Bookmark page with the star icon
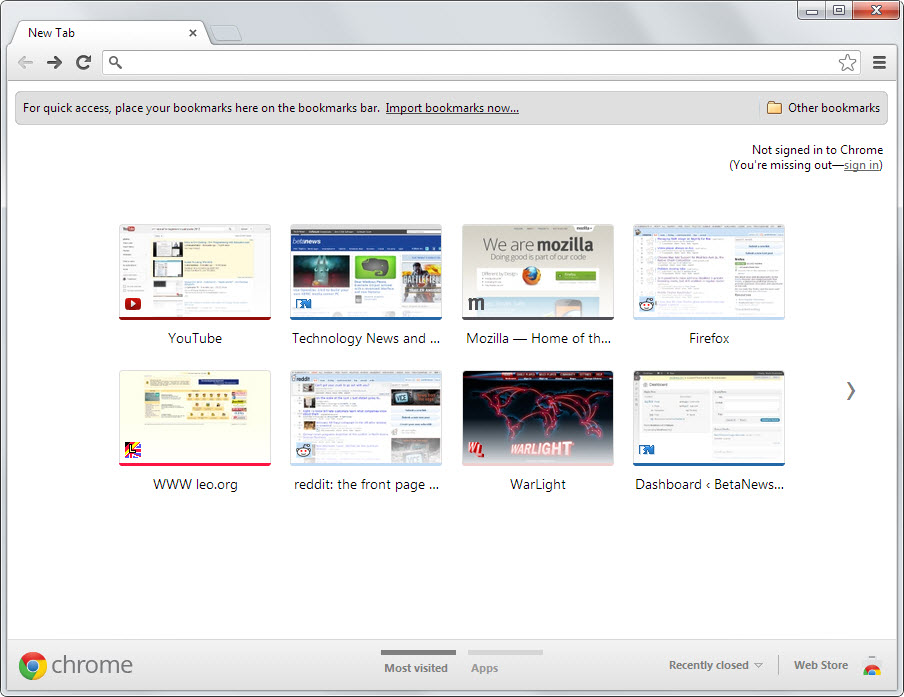 [x=847, y=63]
